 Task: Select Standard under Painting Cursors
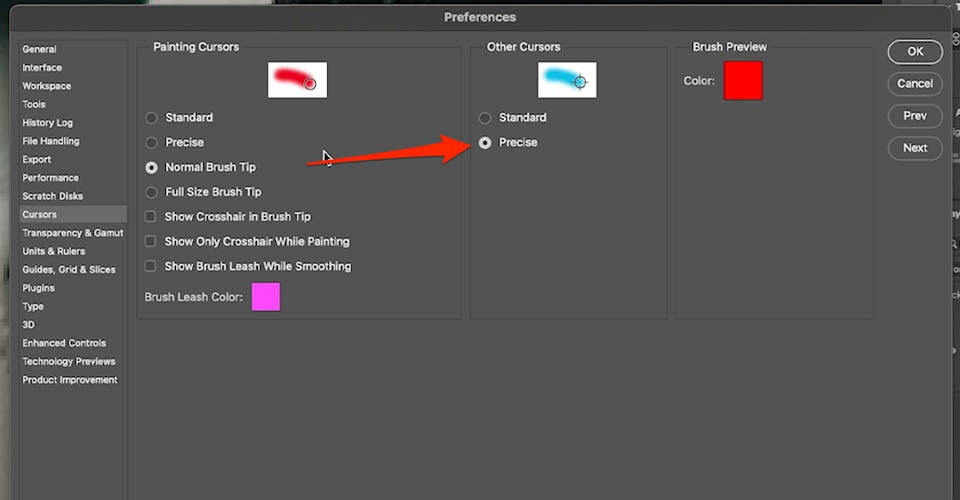point(151,118)
